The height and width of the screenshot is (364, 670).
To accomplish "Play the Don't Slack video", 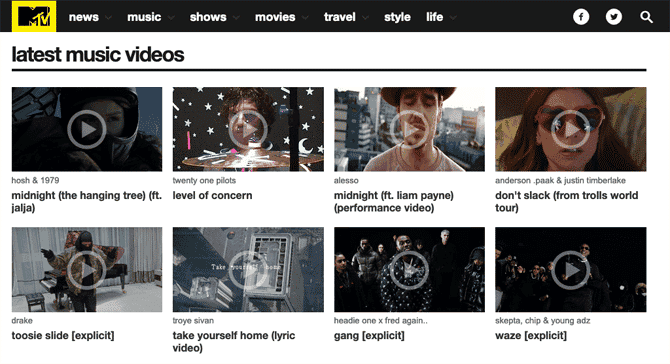I will (570, 129).
